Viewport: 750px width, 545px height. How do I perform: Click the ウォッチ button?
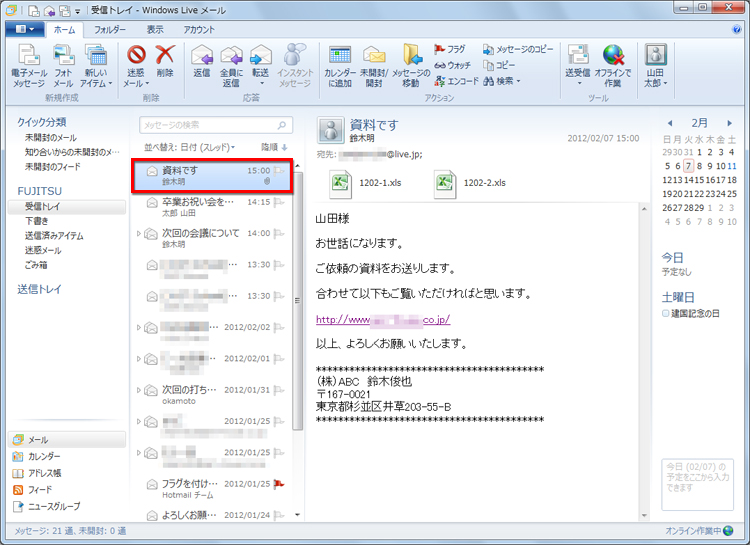(x=452, y=66)
